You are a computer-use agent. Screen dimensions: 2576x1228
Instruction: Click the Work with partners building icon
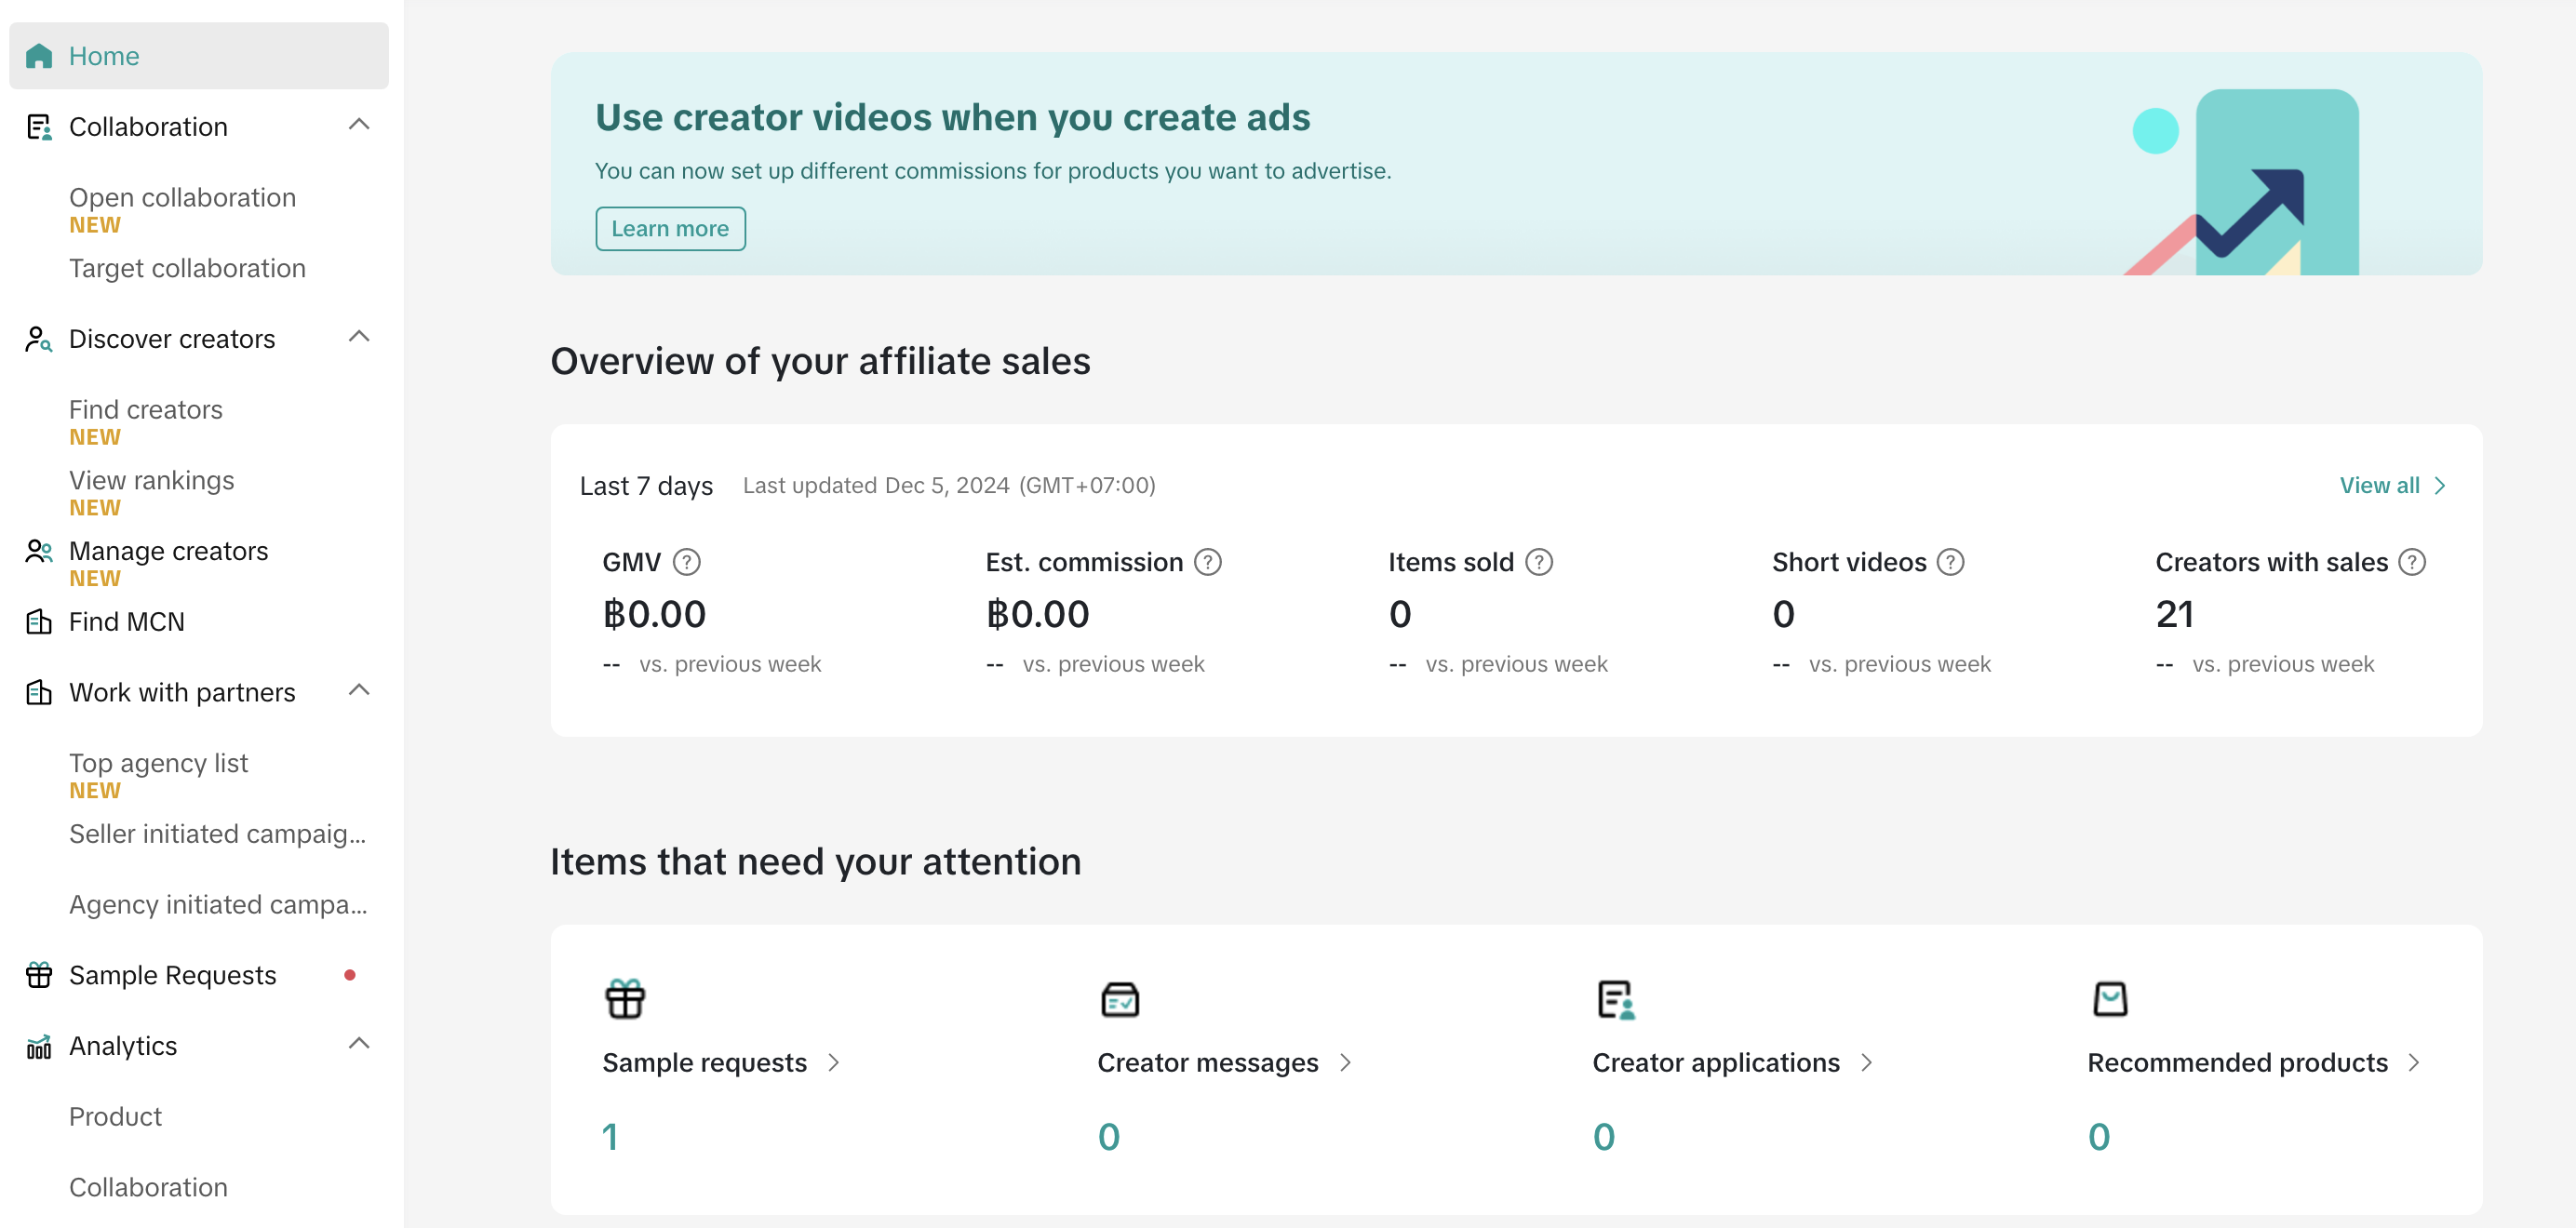click(38, 692)
